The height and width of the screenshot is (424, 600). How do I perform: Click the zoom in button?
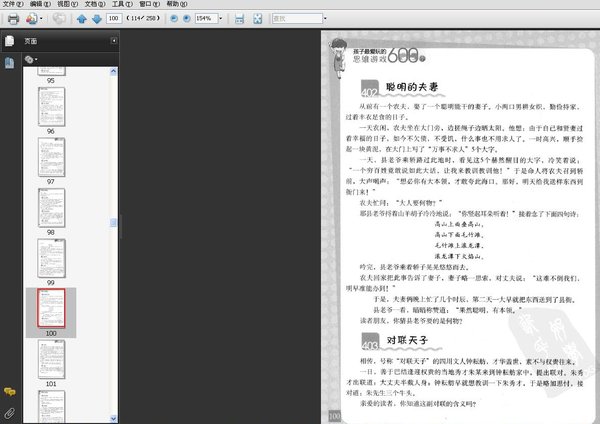[x=187, y=18]
